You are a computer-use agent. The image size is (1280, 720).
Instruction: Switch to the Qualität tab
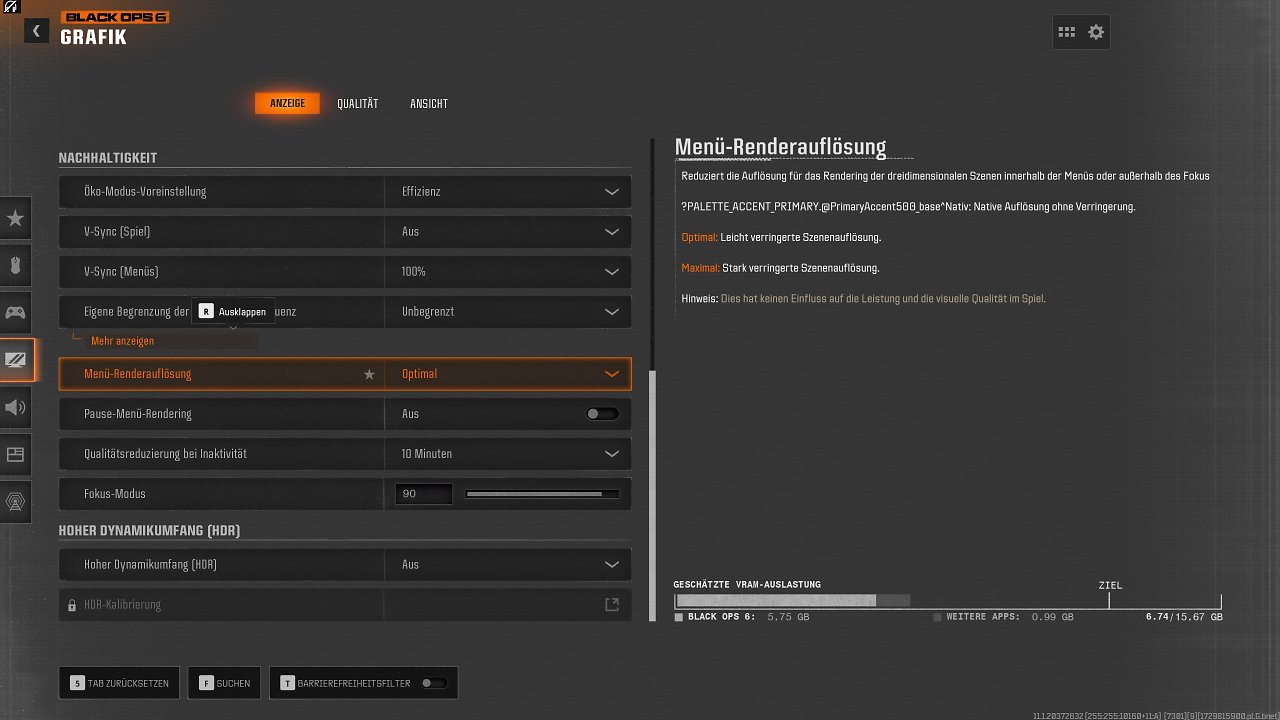pyautogui.click(x=357, y=103)
